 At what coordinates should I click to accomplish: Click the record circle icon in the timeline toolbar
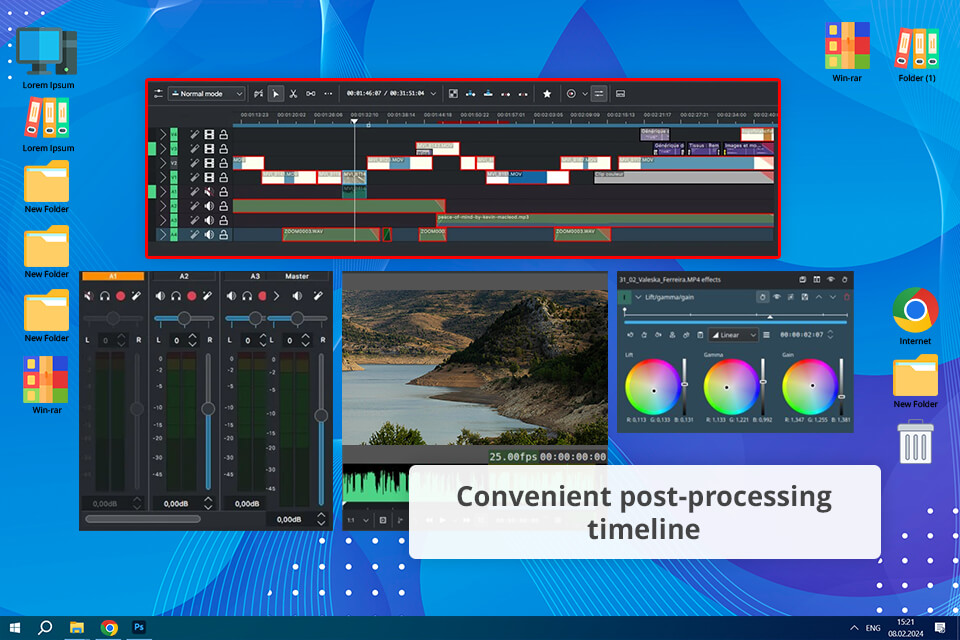point(571,94)
